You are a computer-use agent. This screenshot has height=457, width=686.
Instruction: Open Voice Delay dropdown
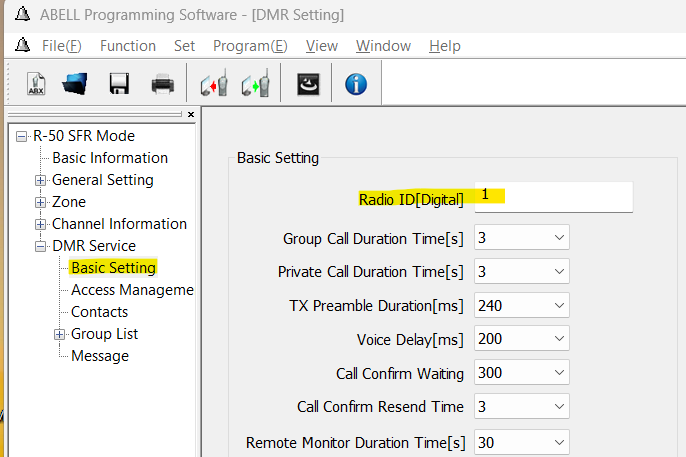point(522,338)
